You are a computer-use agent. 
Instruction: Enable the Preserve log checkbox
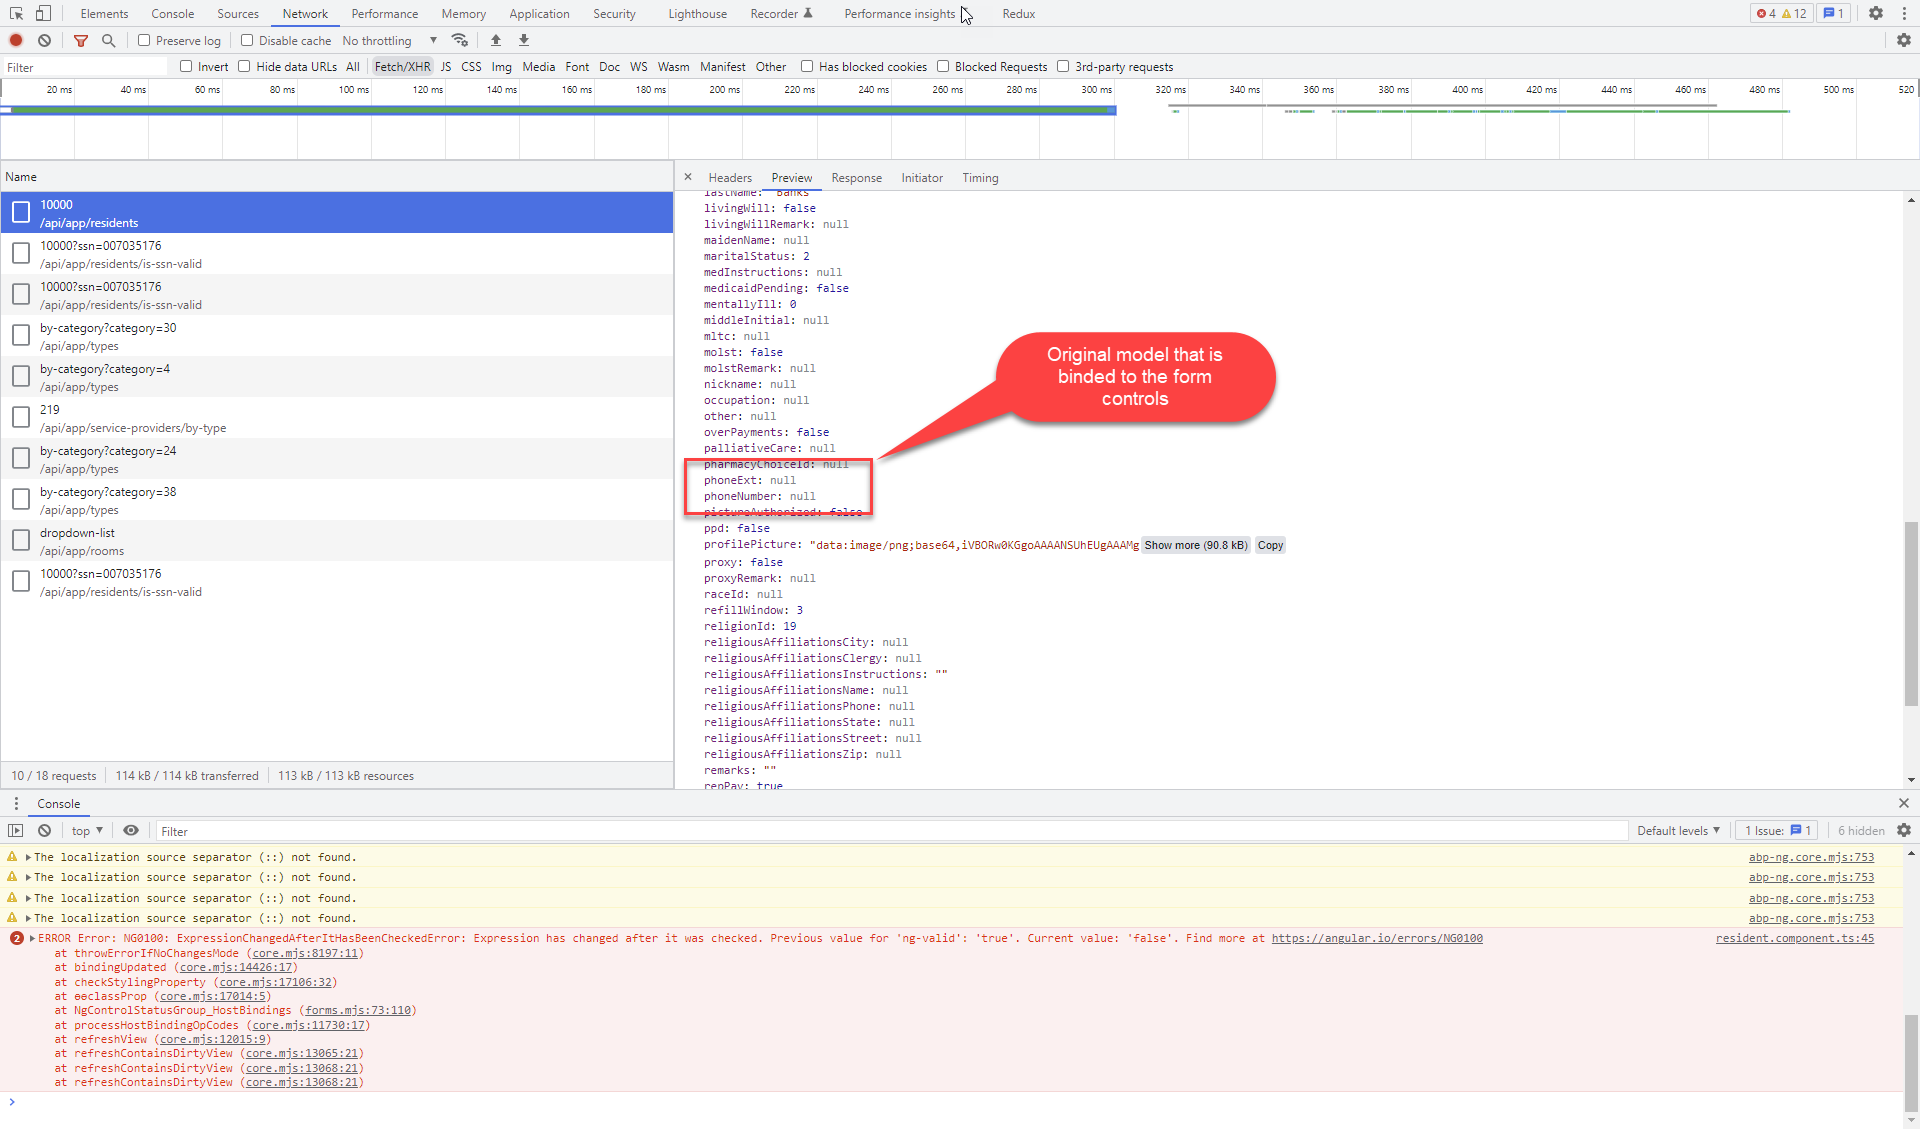[x=144, y=40]
